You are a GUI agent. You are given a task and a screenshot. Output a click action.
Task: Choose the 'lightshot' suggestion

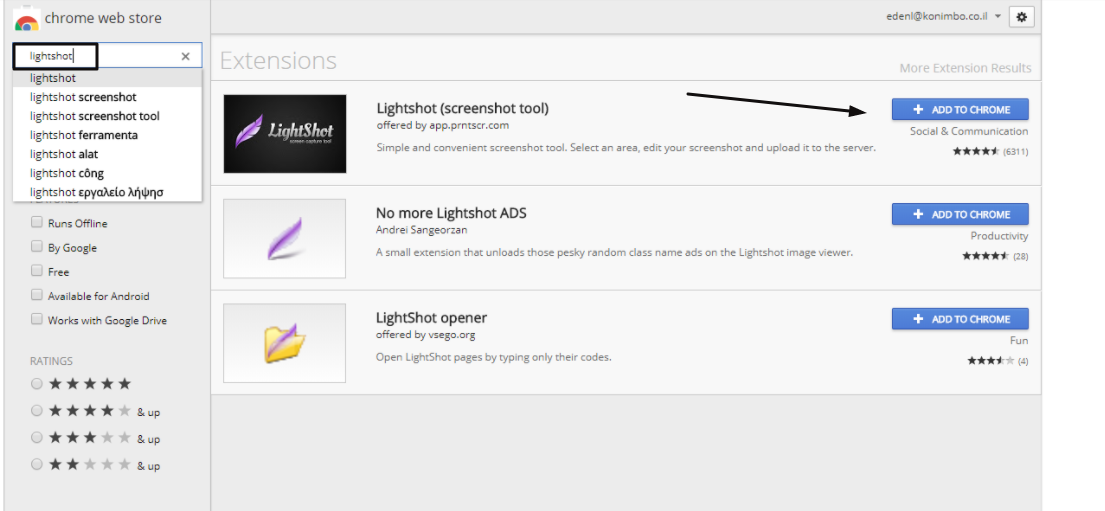[x=107, y=78]
